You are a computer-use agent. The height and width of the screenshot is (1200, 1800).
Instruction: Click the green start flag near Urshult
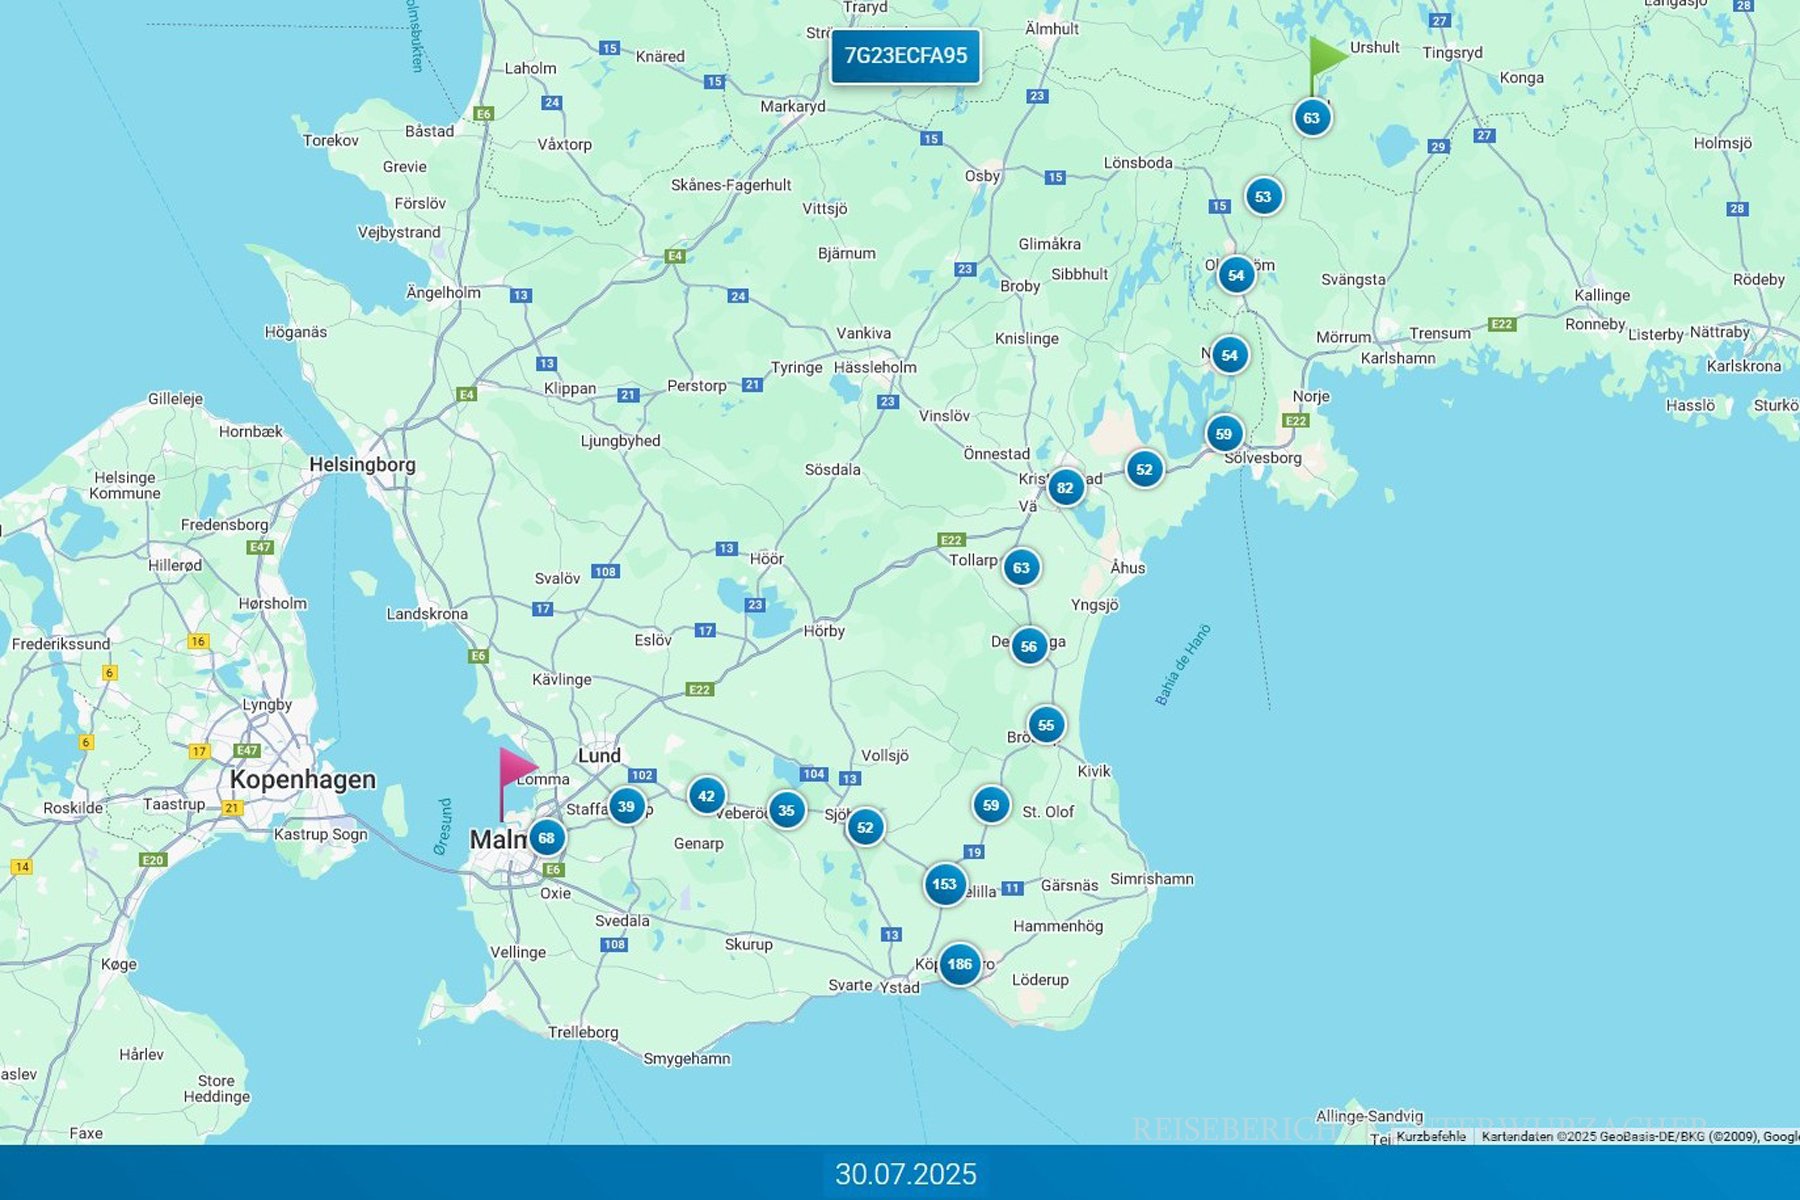point(1326,58)
